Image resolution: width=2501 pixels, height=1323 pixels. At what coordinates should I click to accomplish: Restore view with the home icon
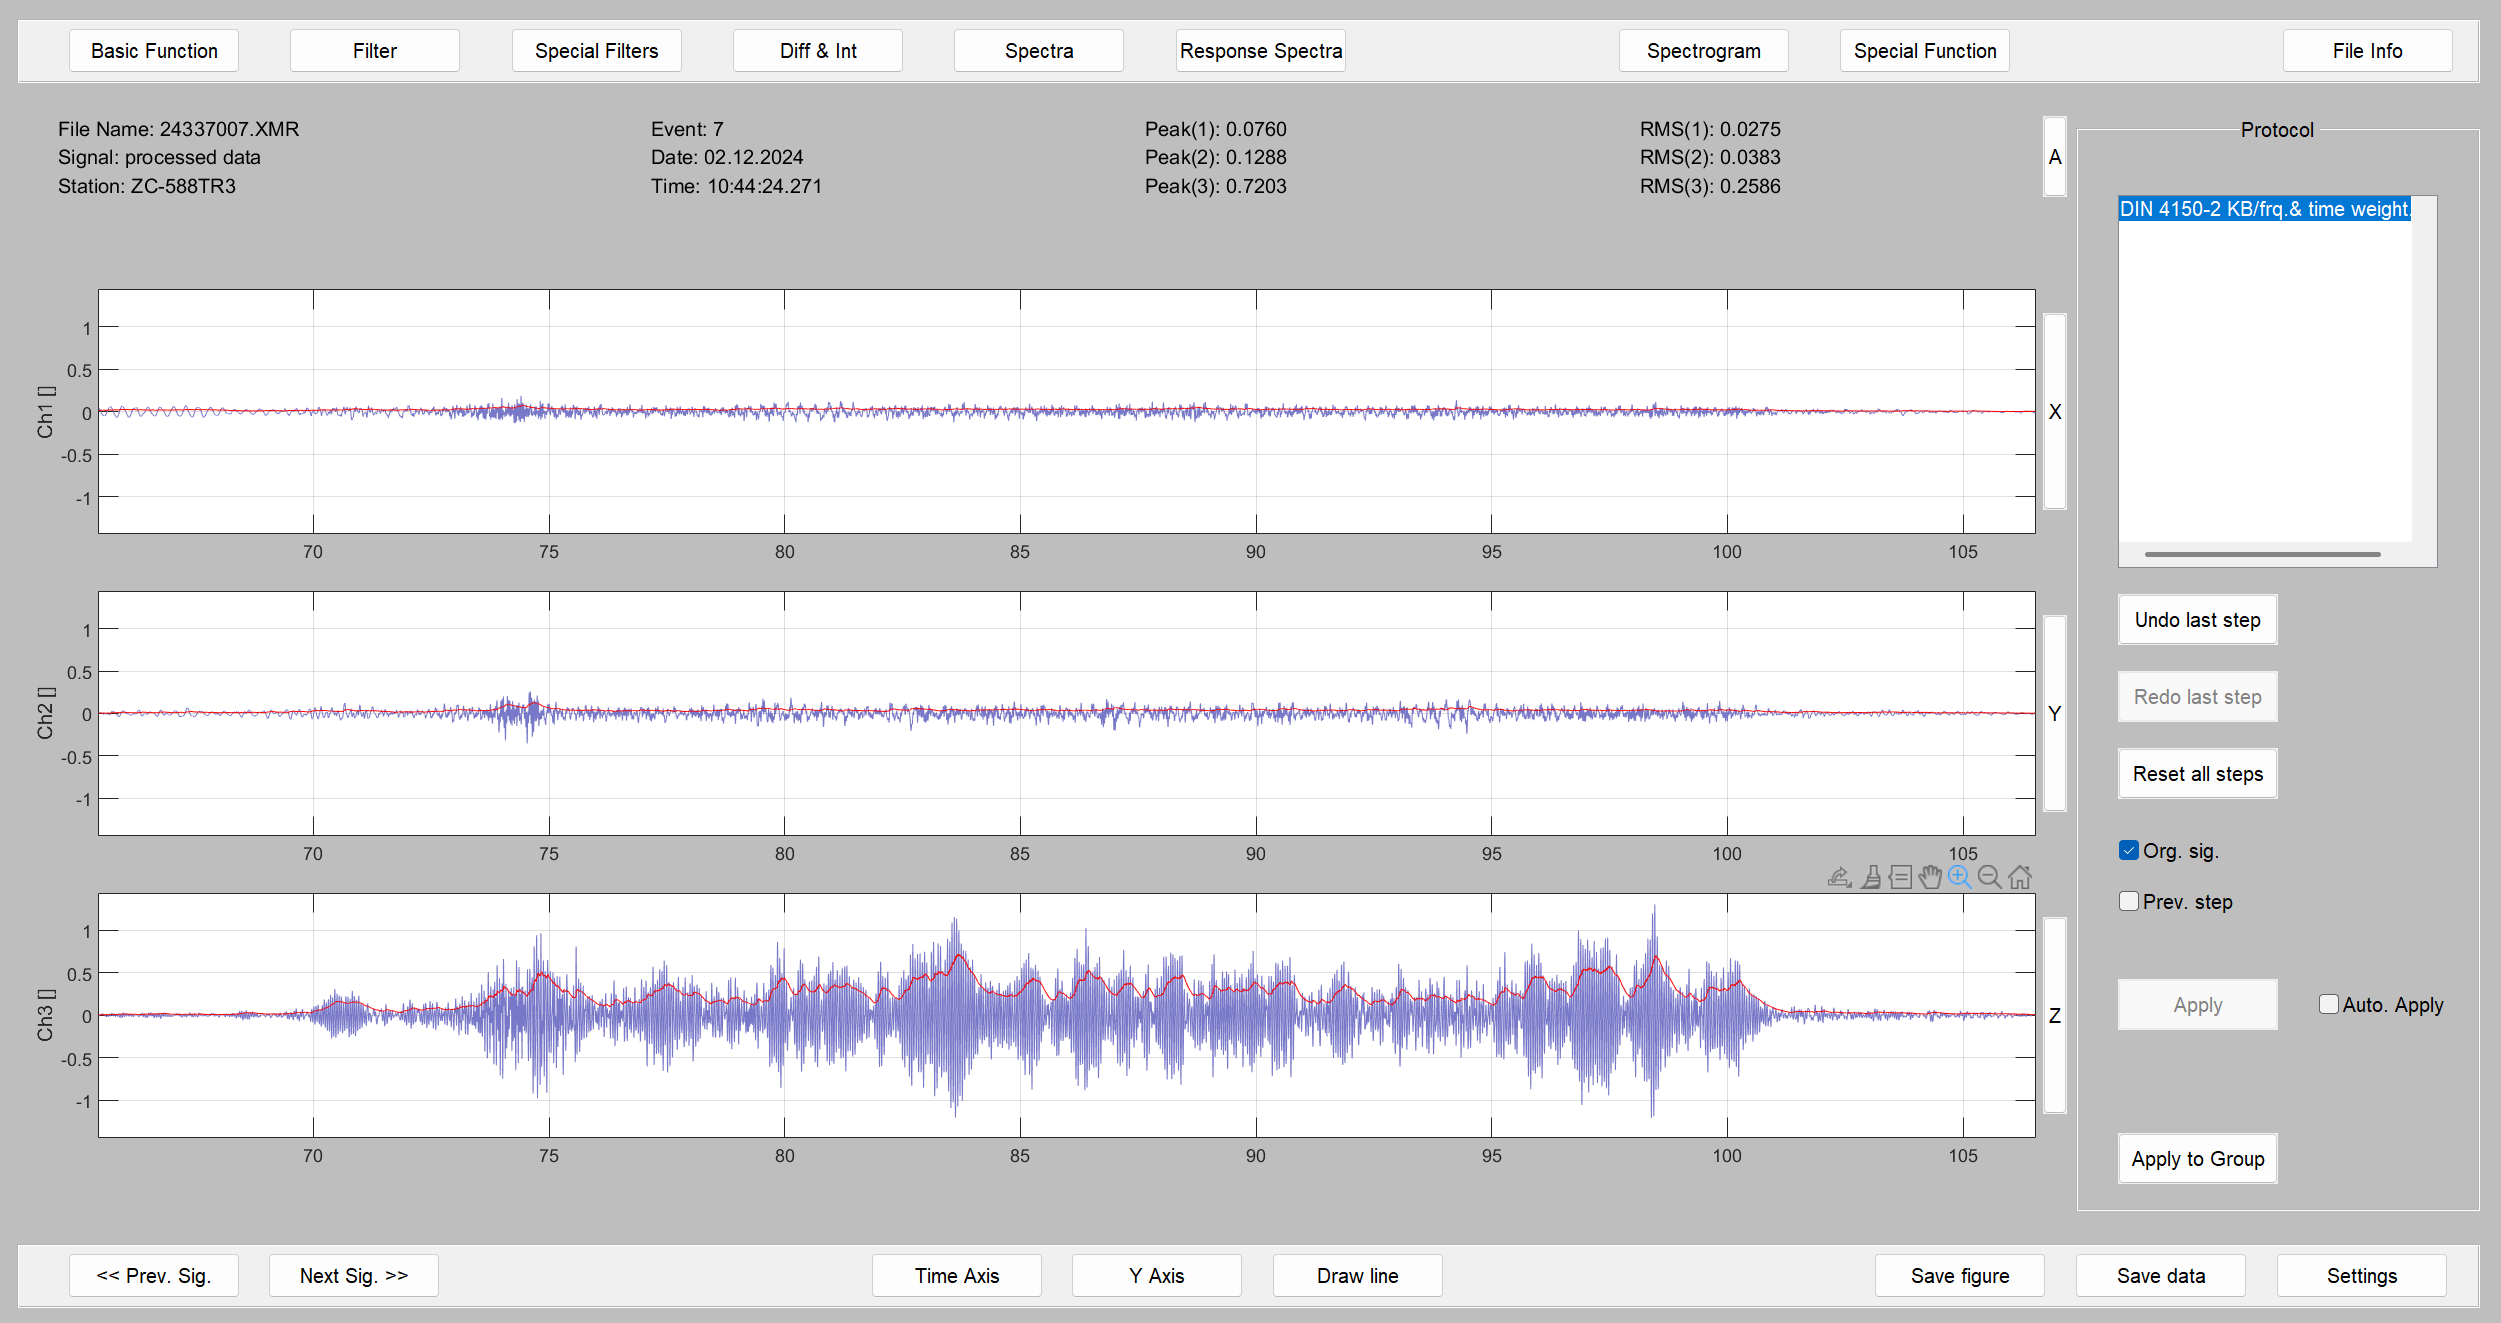click(2020, 878)
